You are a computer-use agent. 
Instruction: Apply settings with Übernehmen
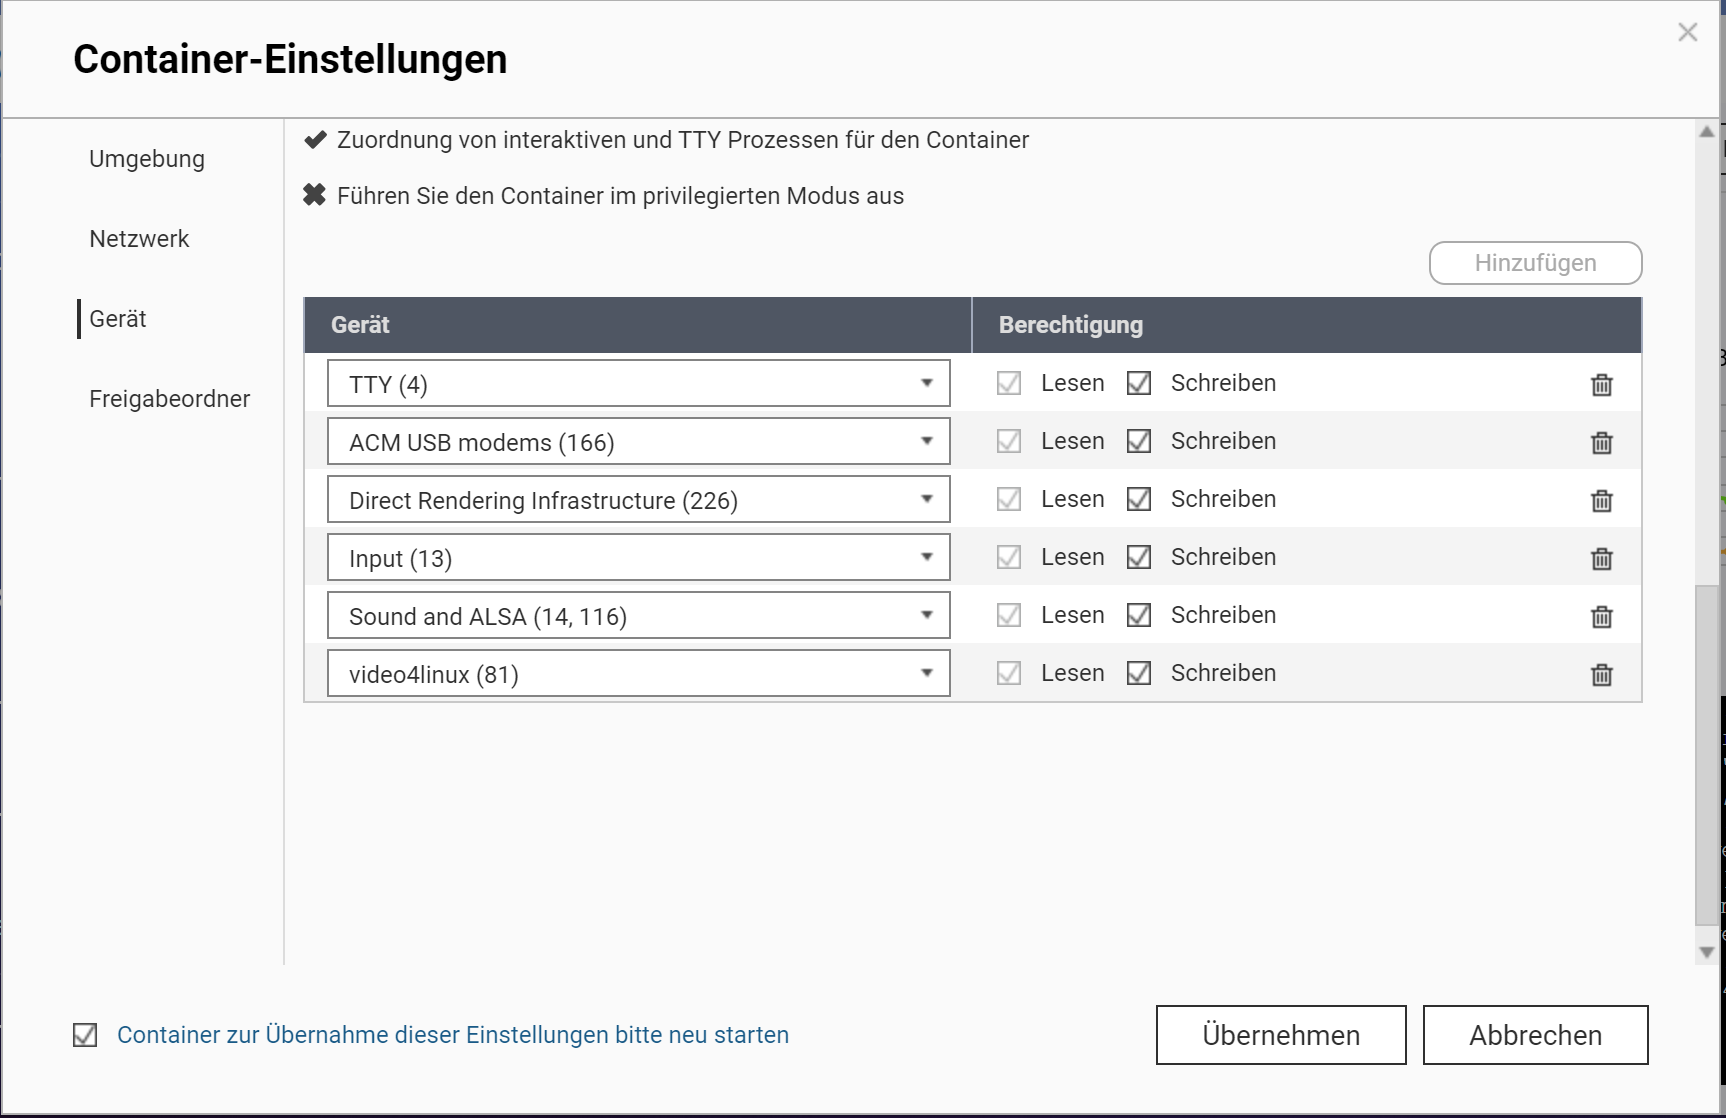click(1281, 1035)
